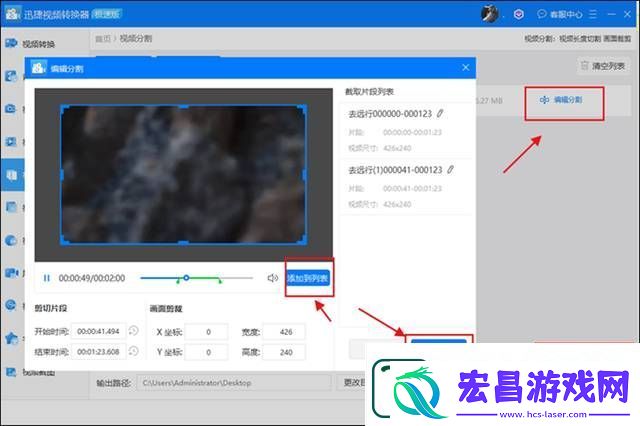
Task: Click the 宽度 field showing 426
Action: point(284,332)
